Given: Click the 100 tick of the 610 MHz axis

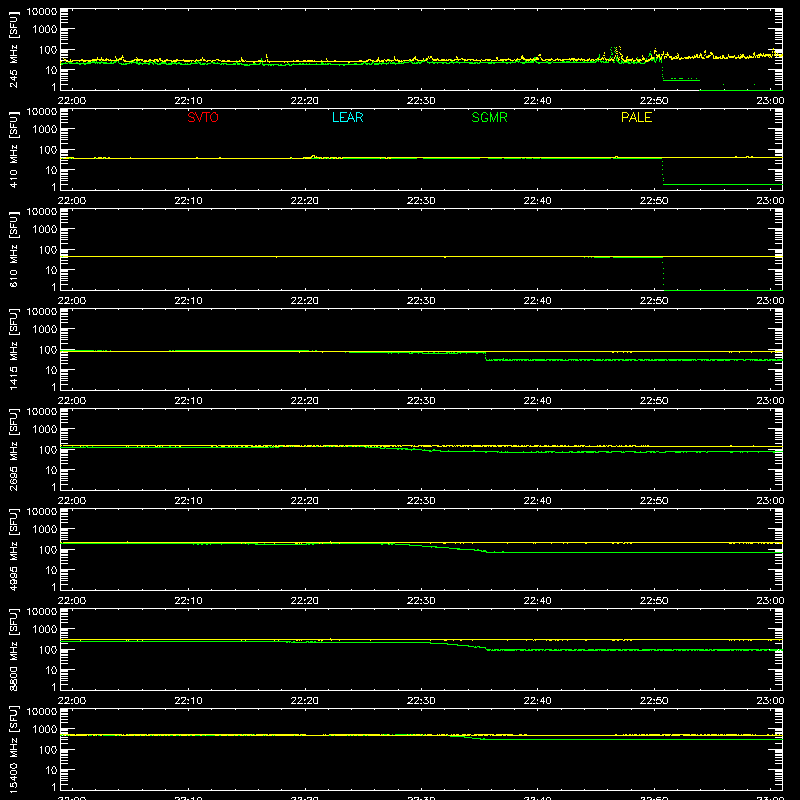Looking at the screenshot, I should pos(48,250).
